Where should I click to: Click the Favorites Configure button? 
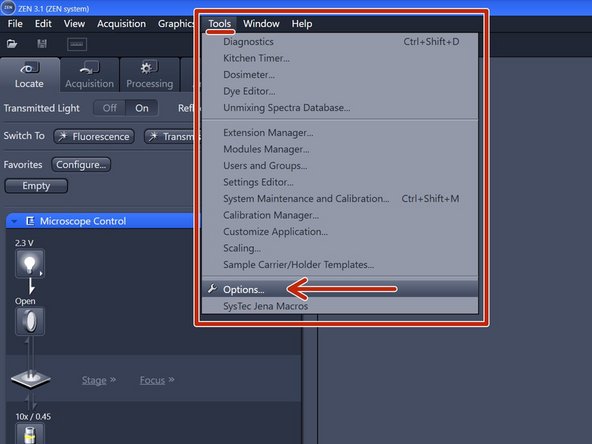tap(81, 165)
